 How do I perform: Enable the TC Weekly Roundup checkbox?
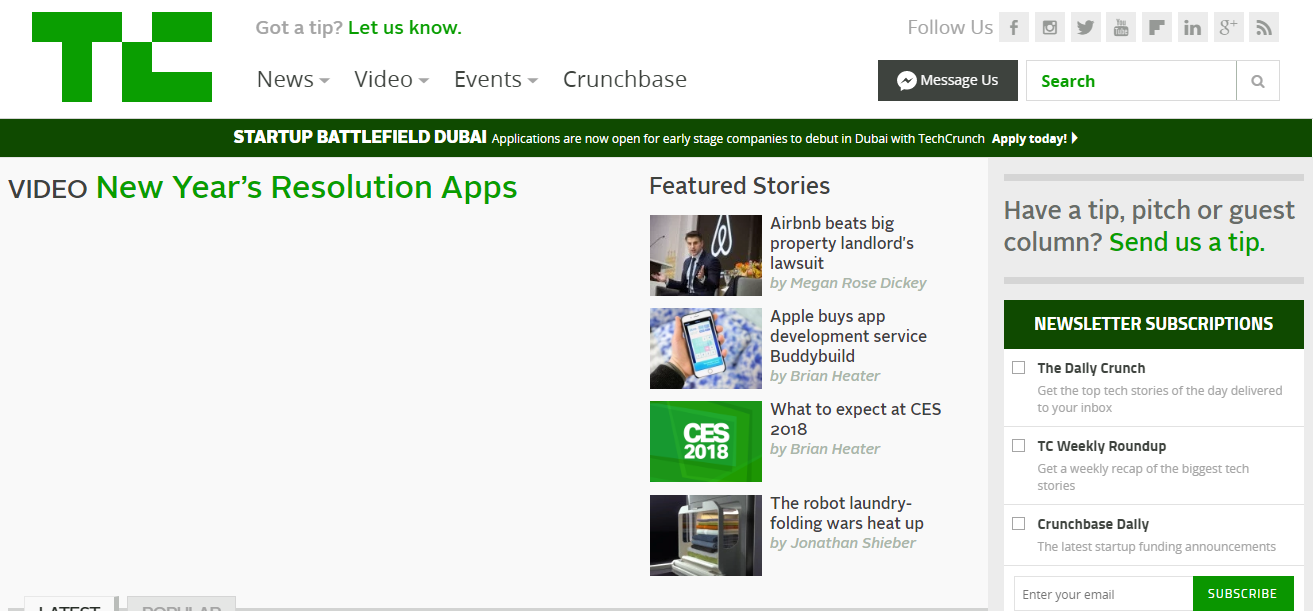[1018, 445]
